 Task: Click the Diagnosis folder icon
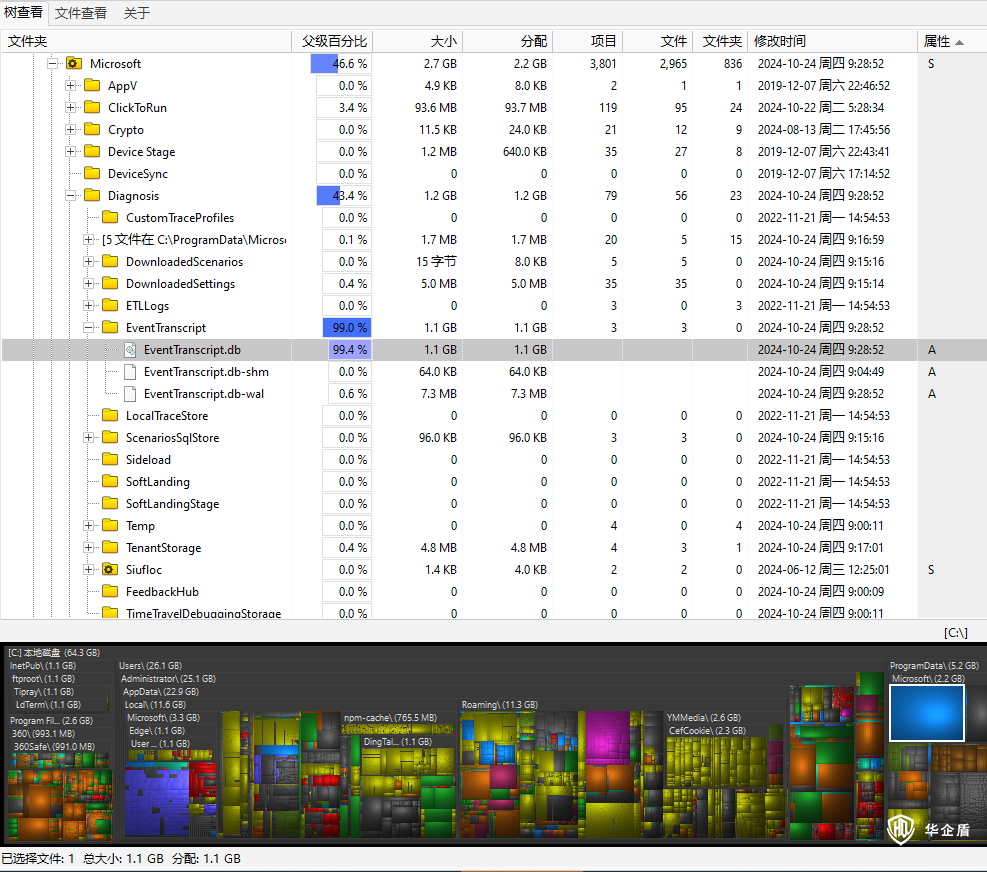point(92,196)
